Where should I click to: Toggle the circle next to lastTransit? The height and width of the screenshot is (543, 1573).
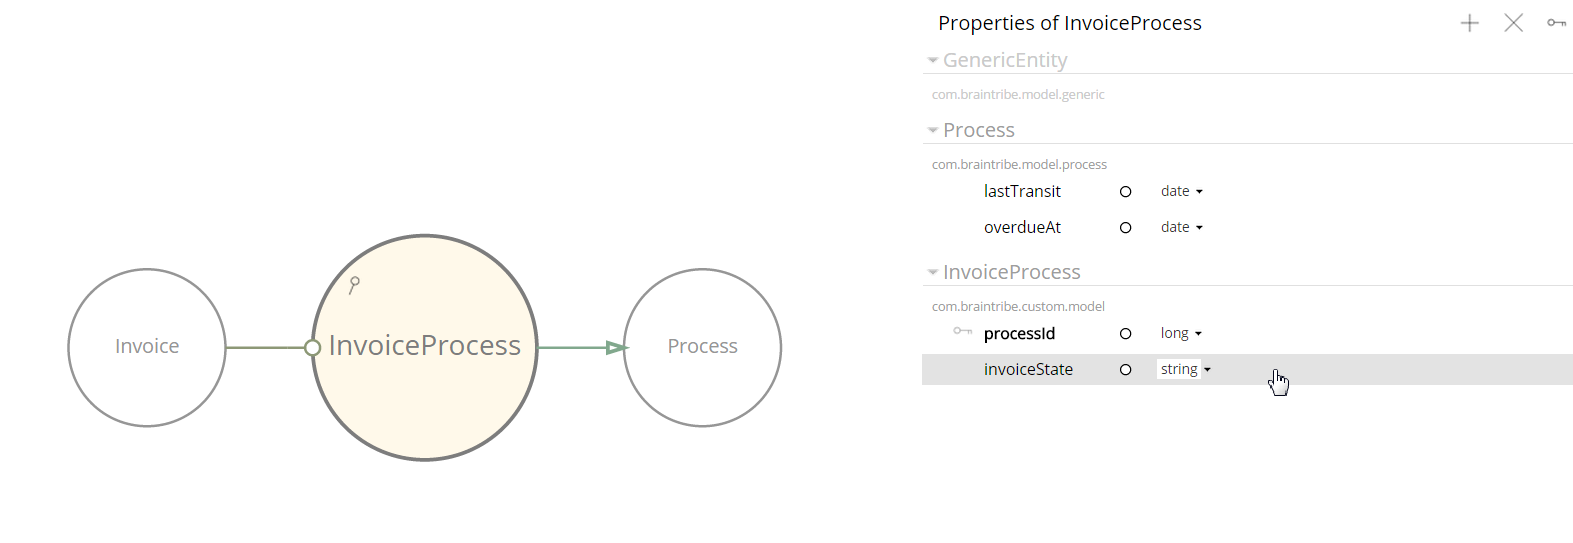pos(1125,192)
